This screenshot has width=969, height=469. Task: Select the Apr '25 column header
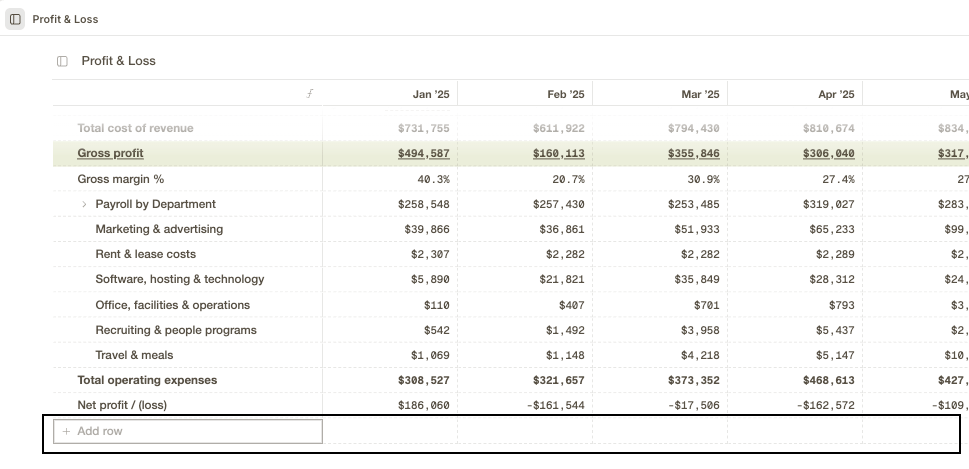tap(836, 95)
